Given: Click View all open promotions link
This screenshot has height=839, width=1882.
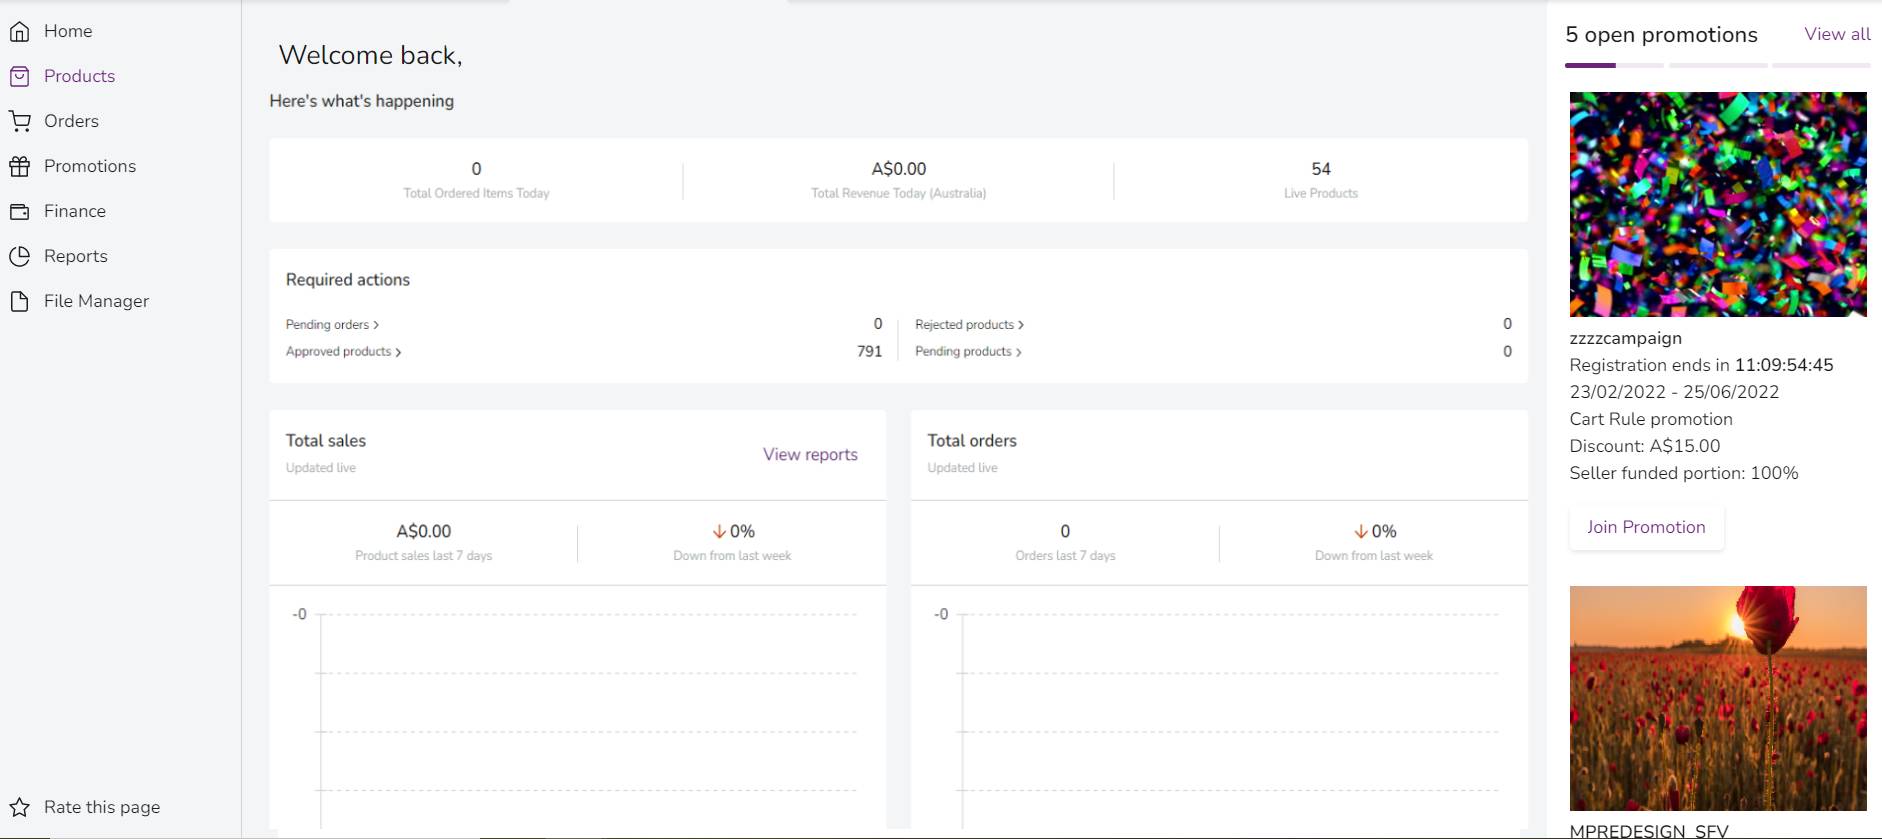Looking at the screenshot, I should point(1837,34).
